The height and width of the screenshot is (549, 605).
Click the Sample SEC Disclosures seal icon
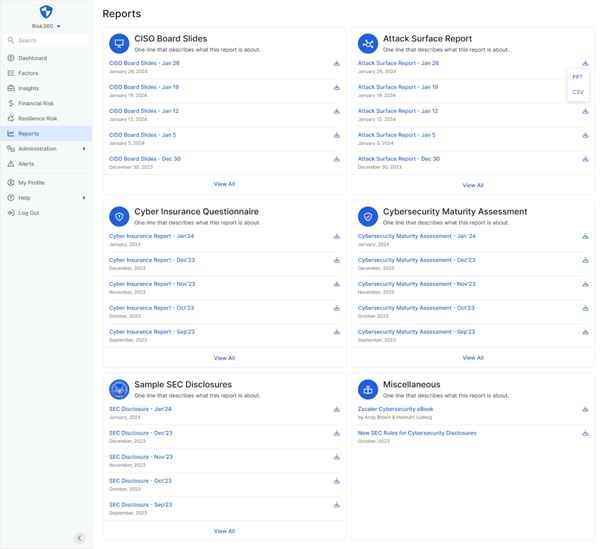click(x=119, y=389)
